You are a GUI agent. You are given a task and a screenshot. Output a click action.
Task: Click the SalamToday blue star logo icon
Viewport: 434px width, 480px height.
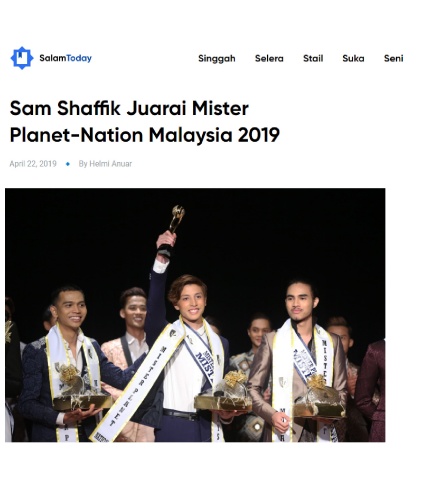coord(22,58)
